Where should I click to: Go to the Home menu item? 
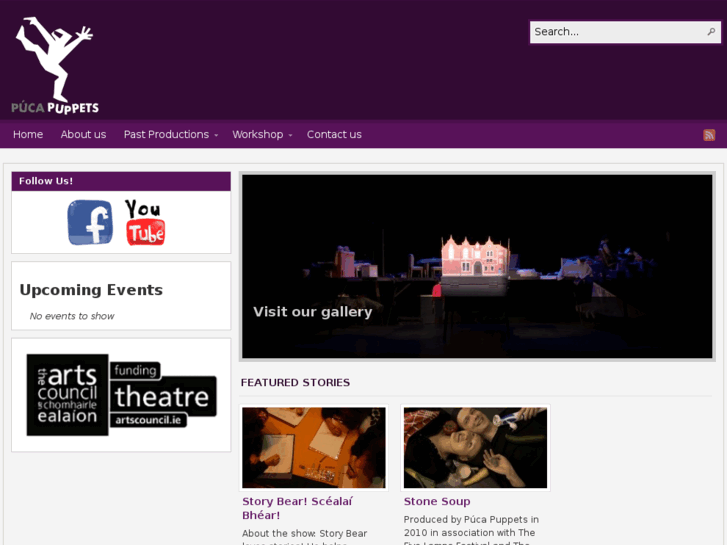click(28, 135)
